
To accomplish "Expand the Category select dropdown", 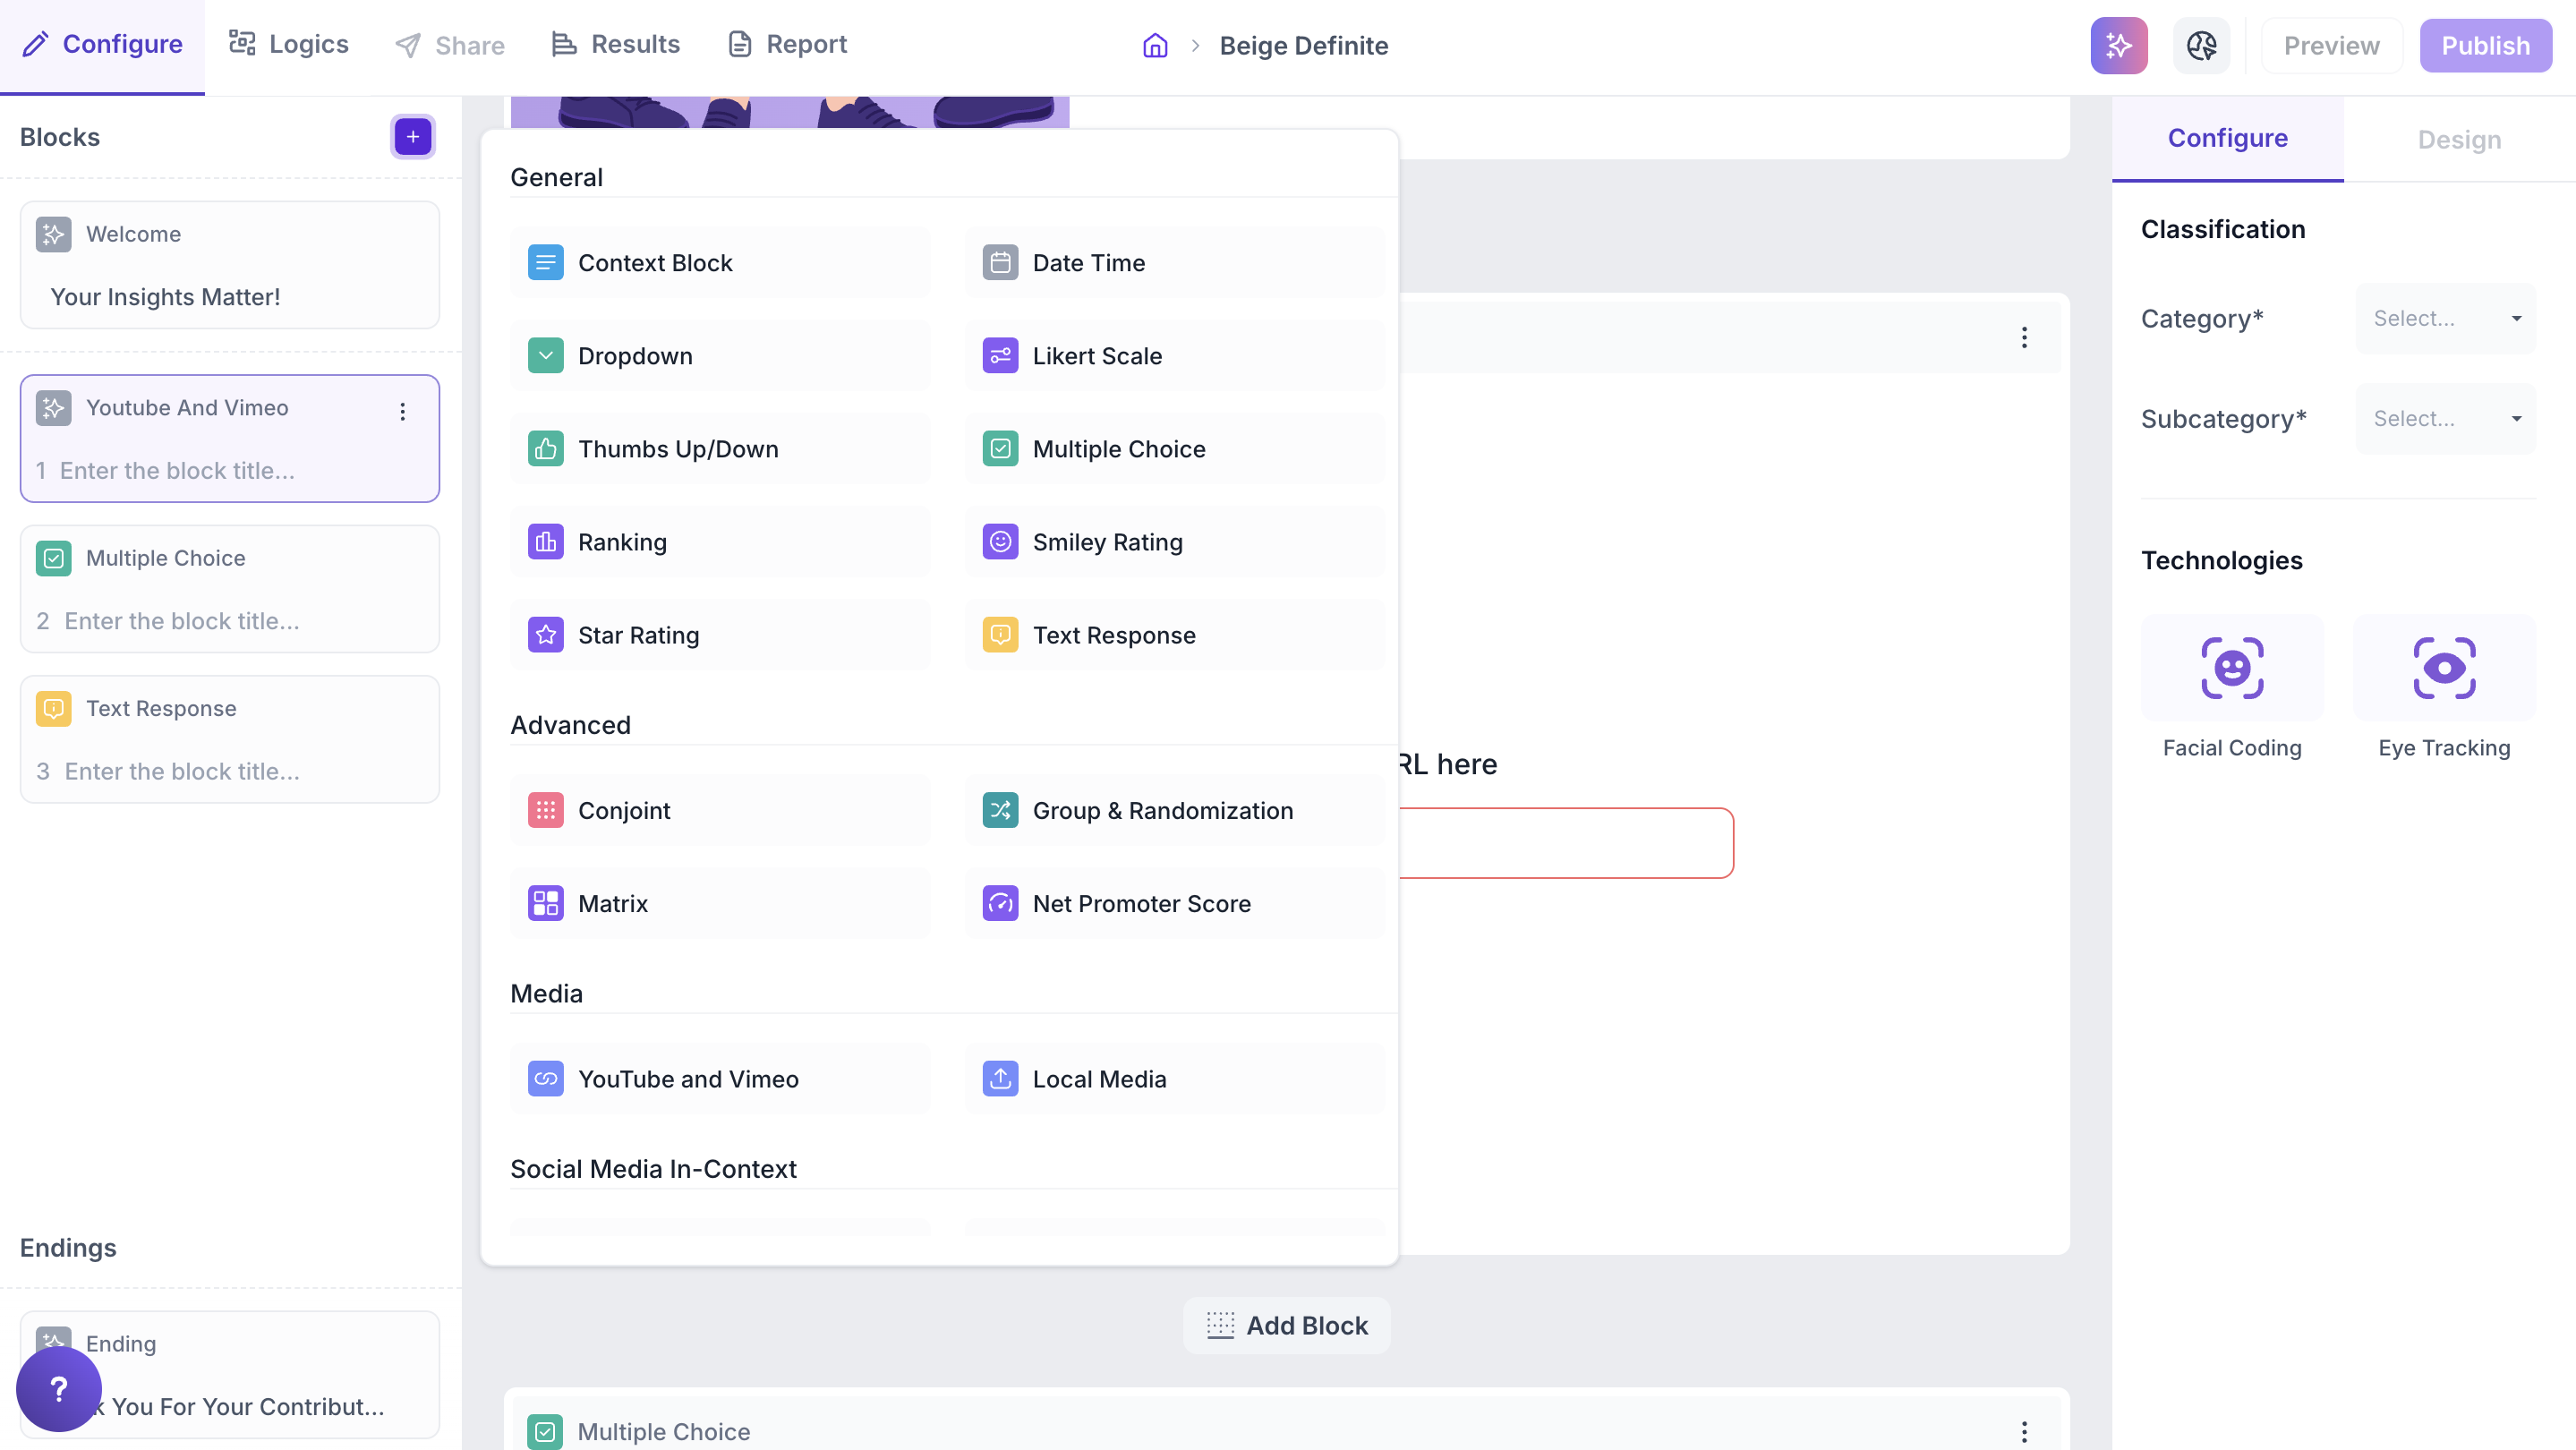I will pos(2445,319).
